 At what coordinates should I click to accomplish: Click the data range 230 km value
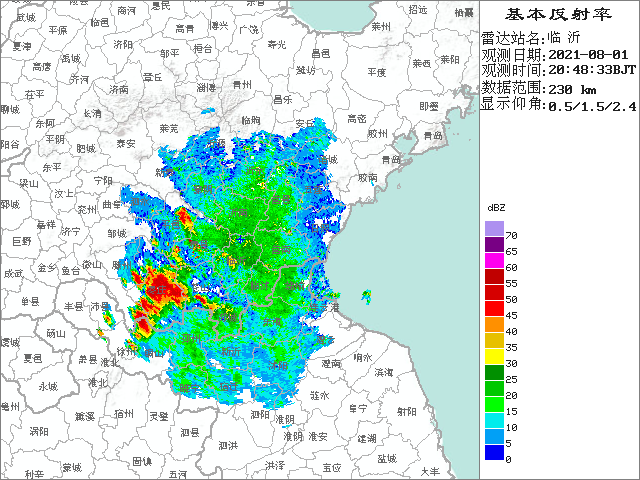coord(573,87)
